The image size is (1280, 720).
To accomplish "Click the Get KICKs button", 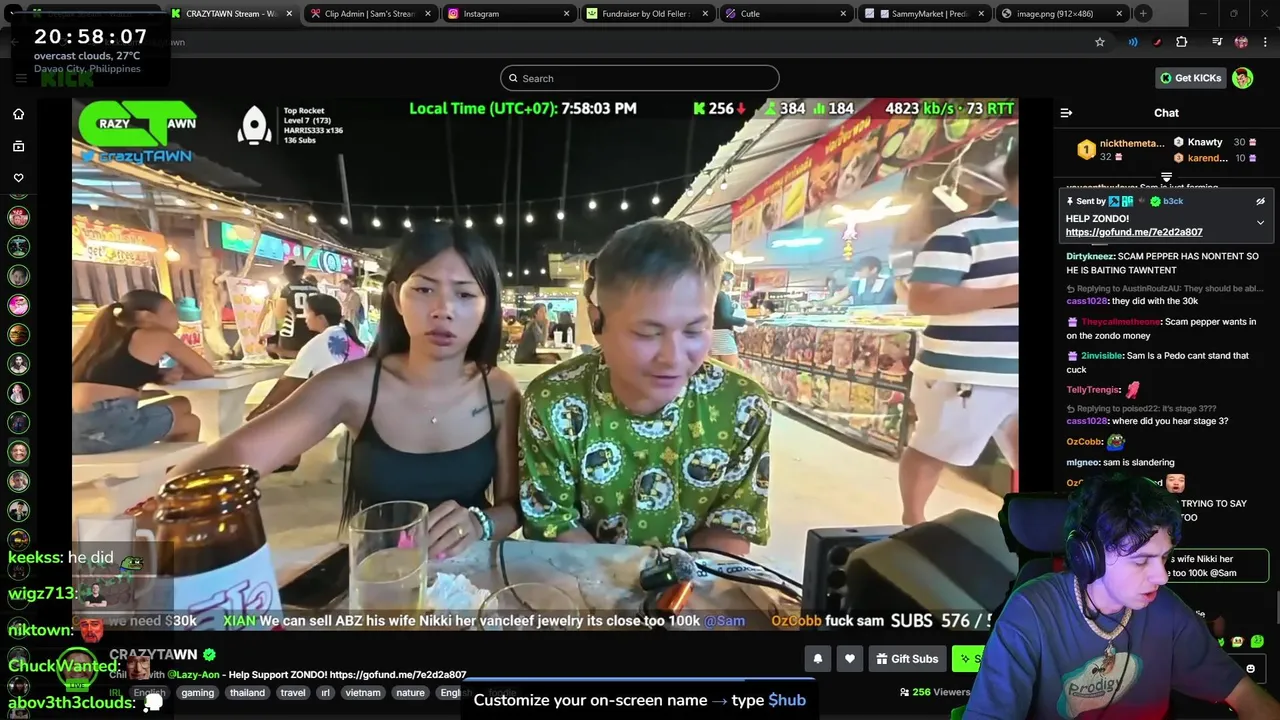I will 1190,78.
